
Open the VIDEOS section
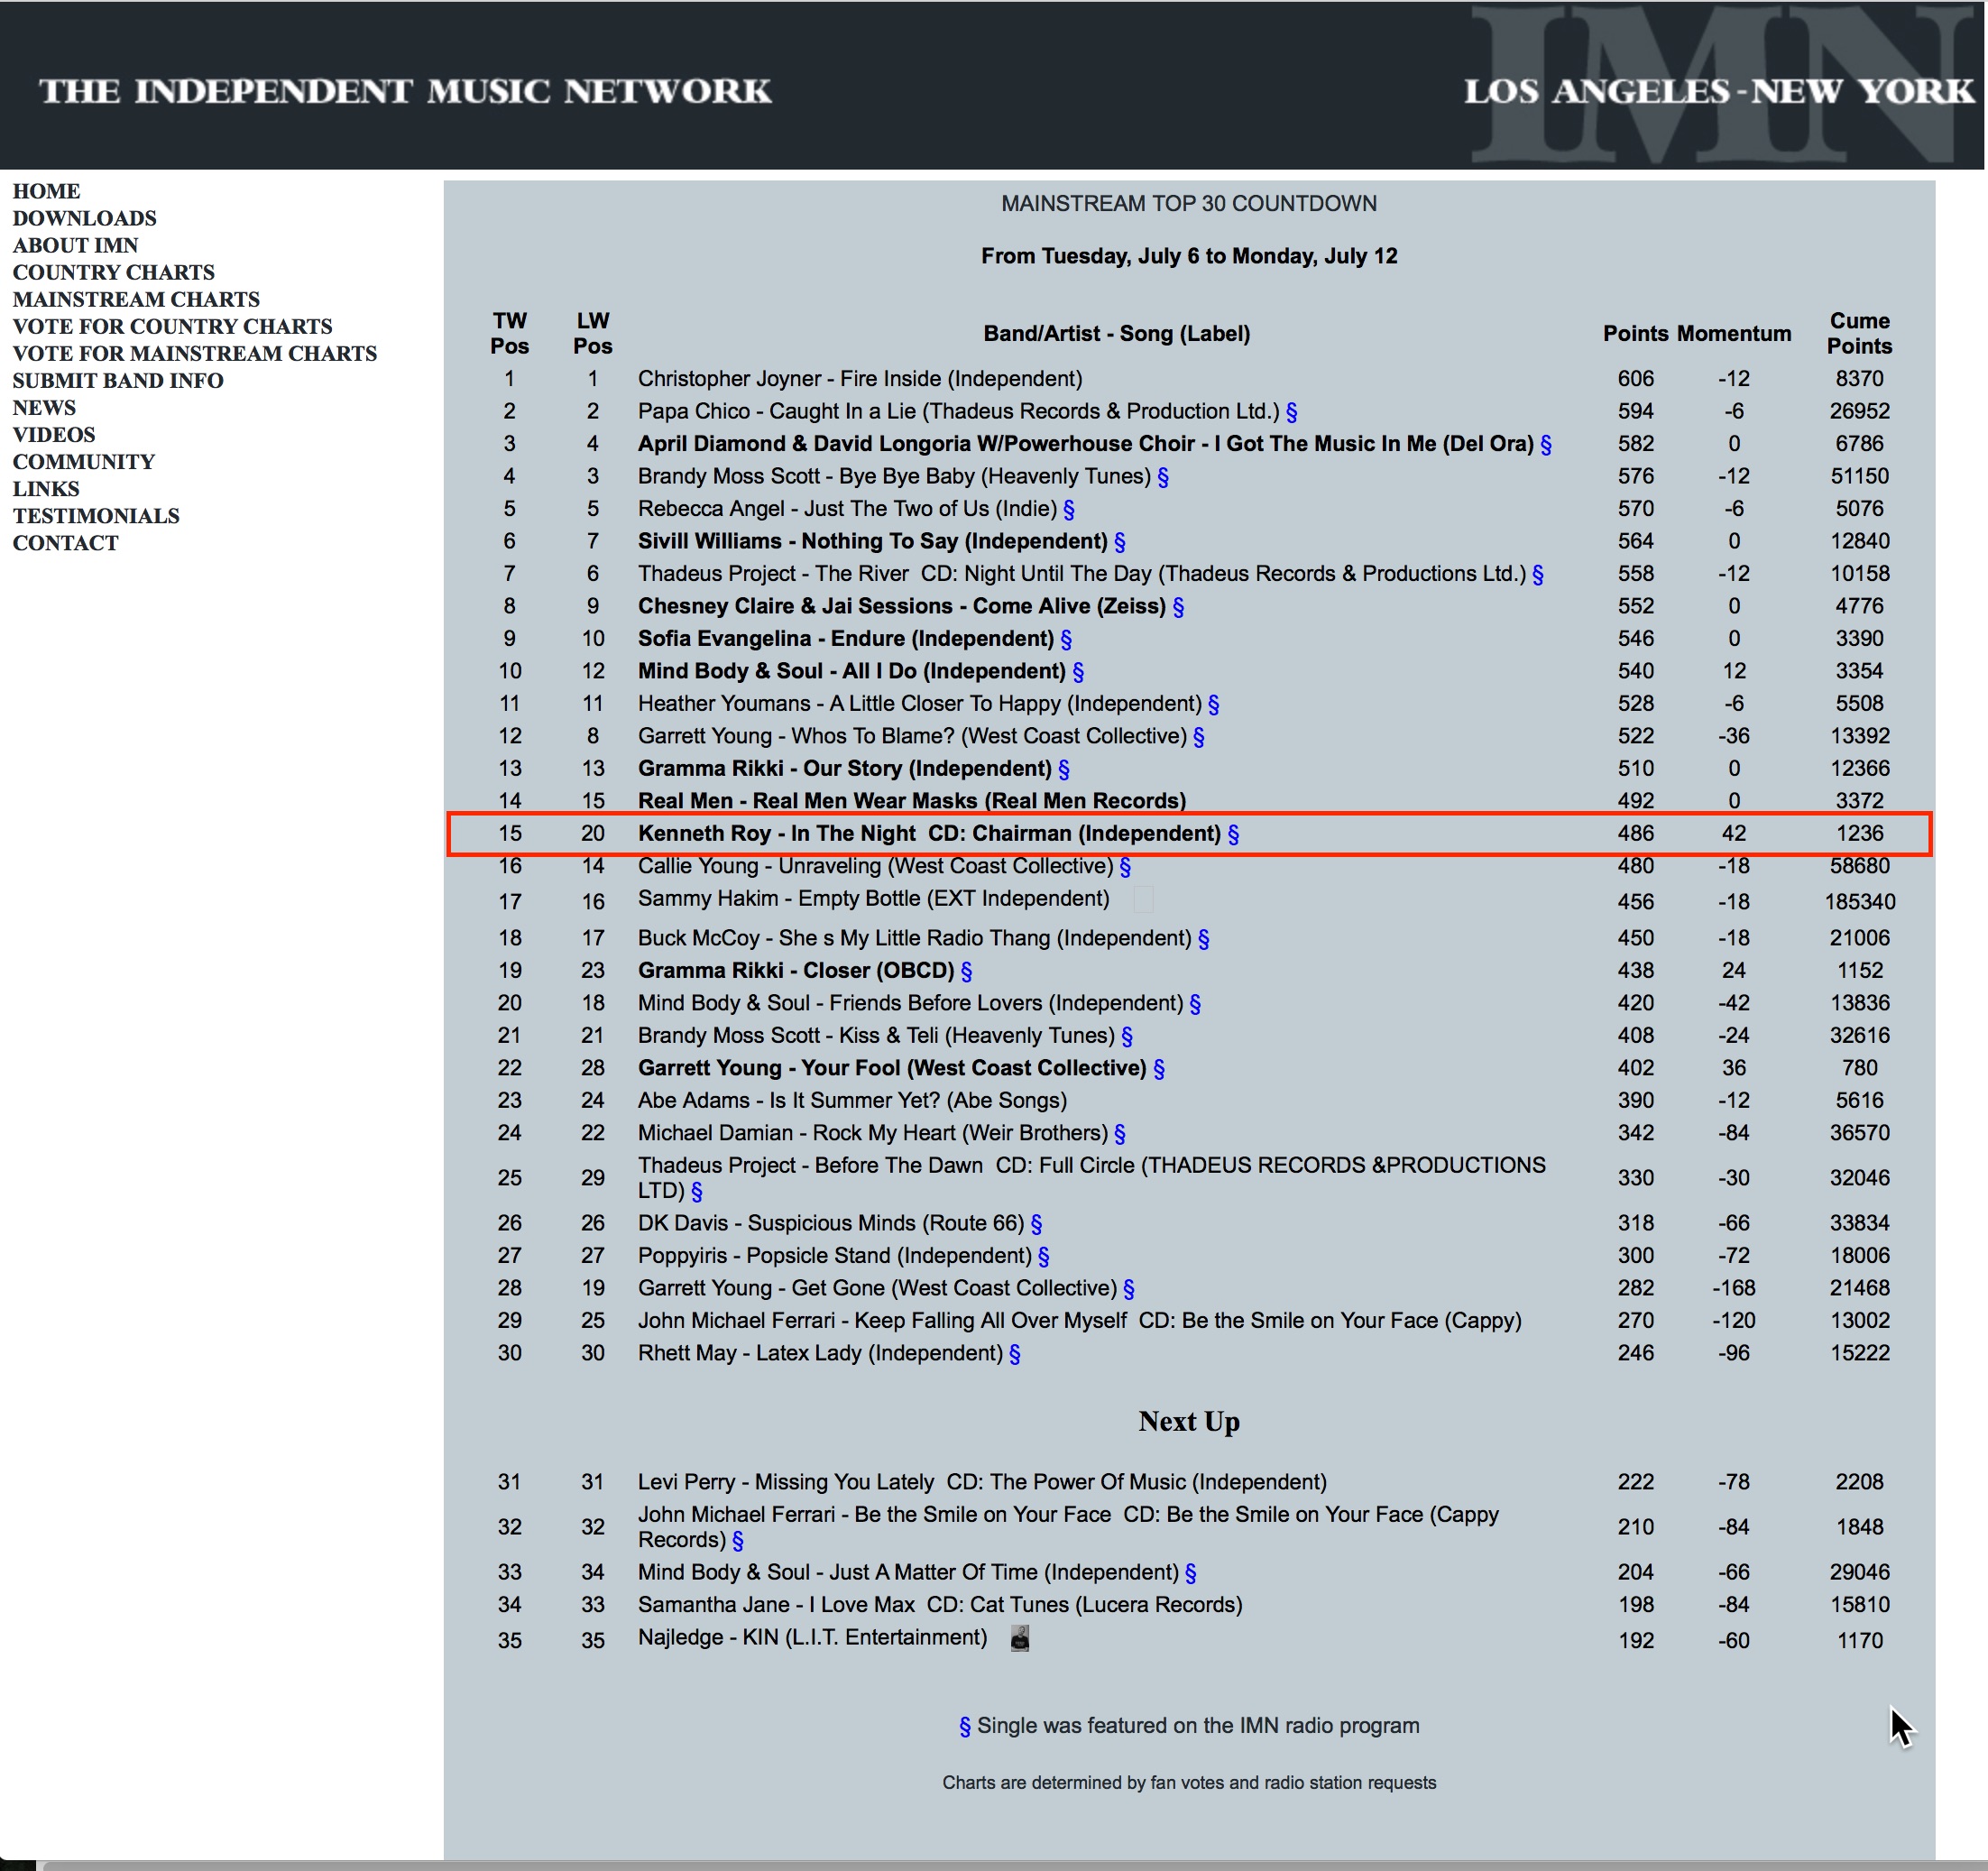pyautogui.click(x=54, y=435)
